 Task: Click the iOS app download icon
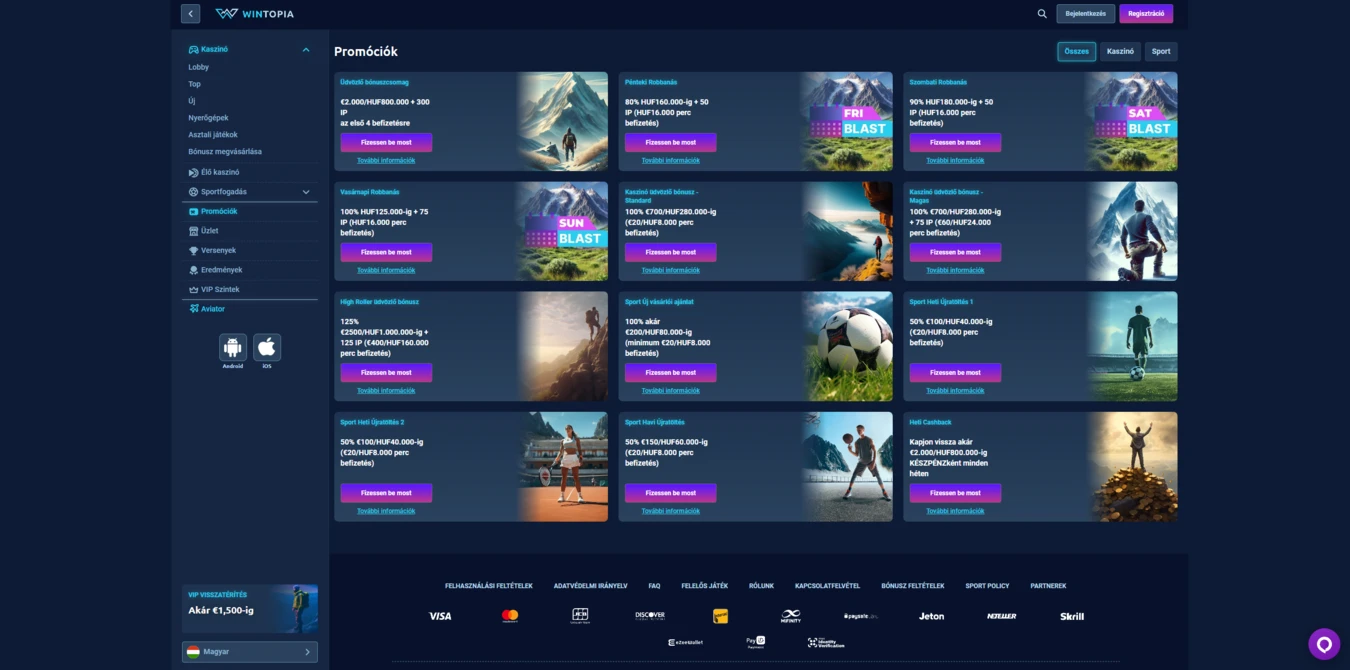[x=267, y=348]
